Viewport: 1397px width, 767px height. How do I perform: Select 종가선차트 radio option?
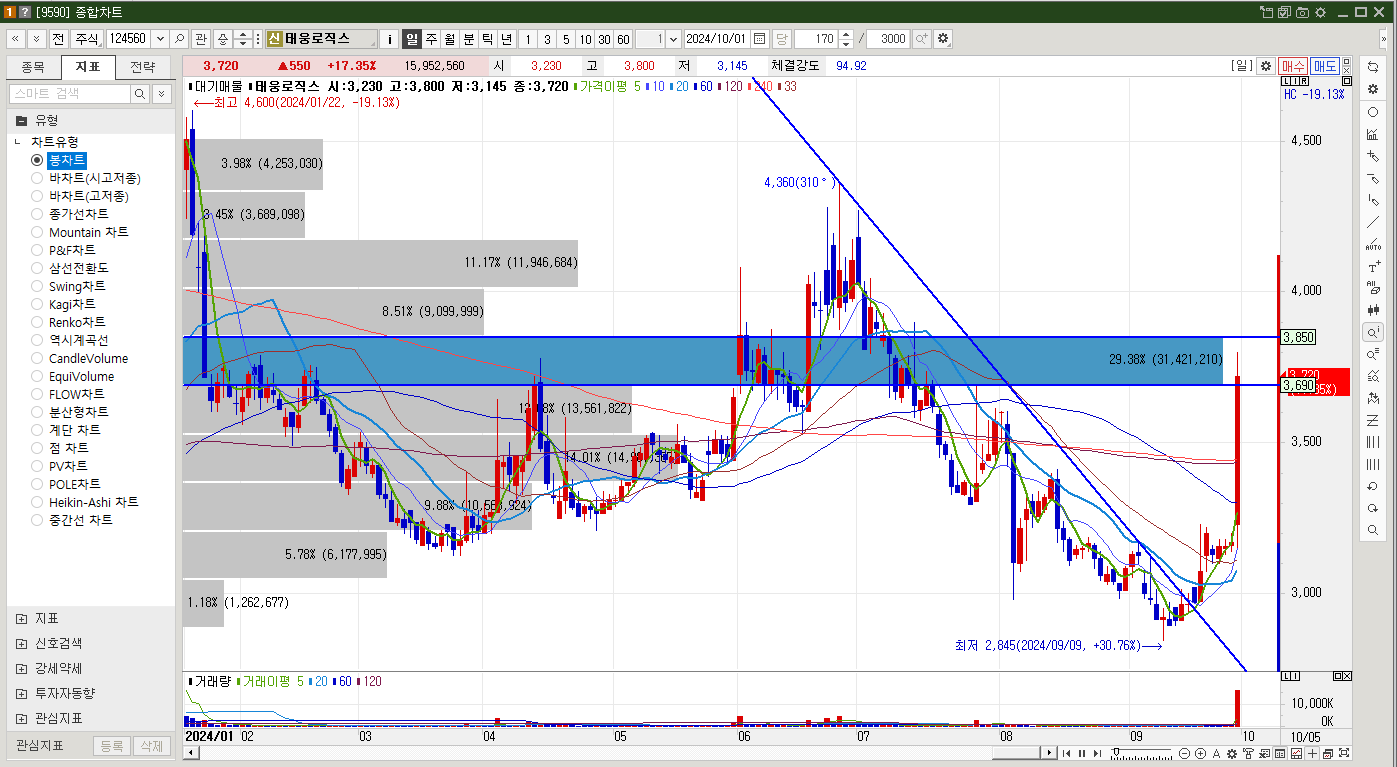pyautogui.click(x=37, y=214)
